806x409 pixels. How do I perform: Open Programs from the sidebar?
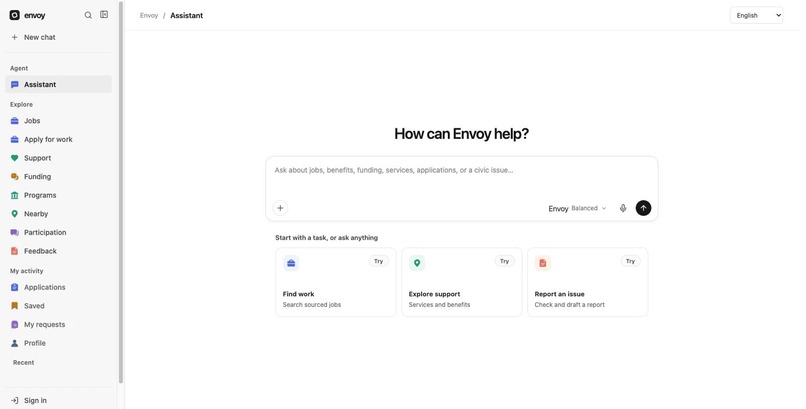pos(59,195)
